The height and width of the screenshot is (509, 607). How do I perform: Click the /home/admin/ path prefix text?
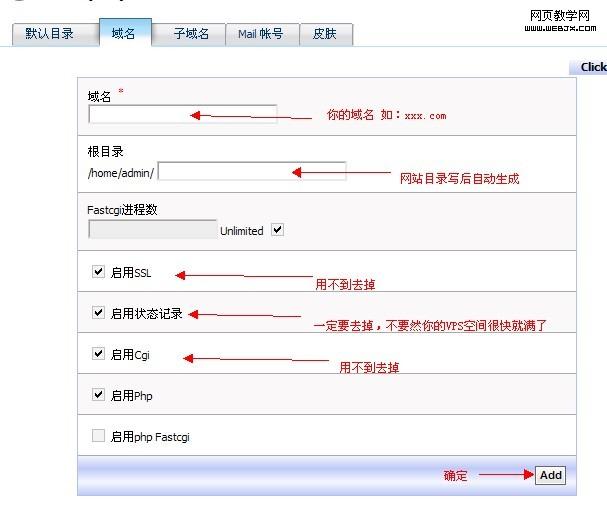click(121, 173)
